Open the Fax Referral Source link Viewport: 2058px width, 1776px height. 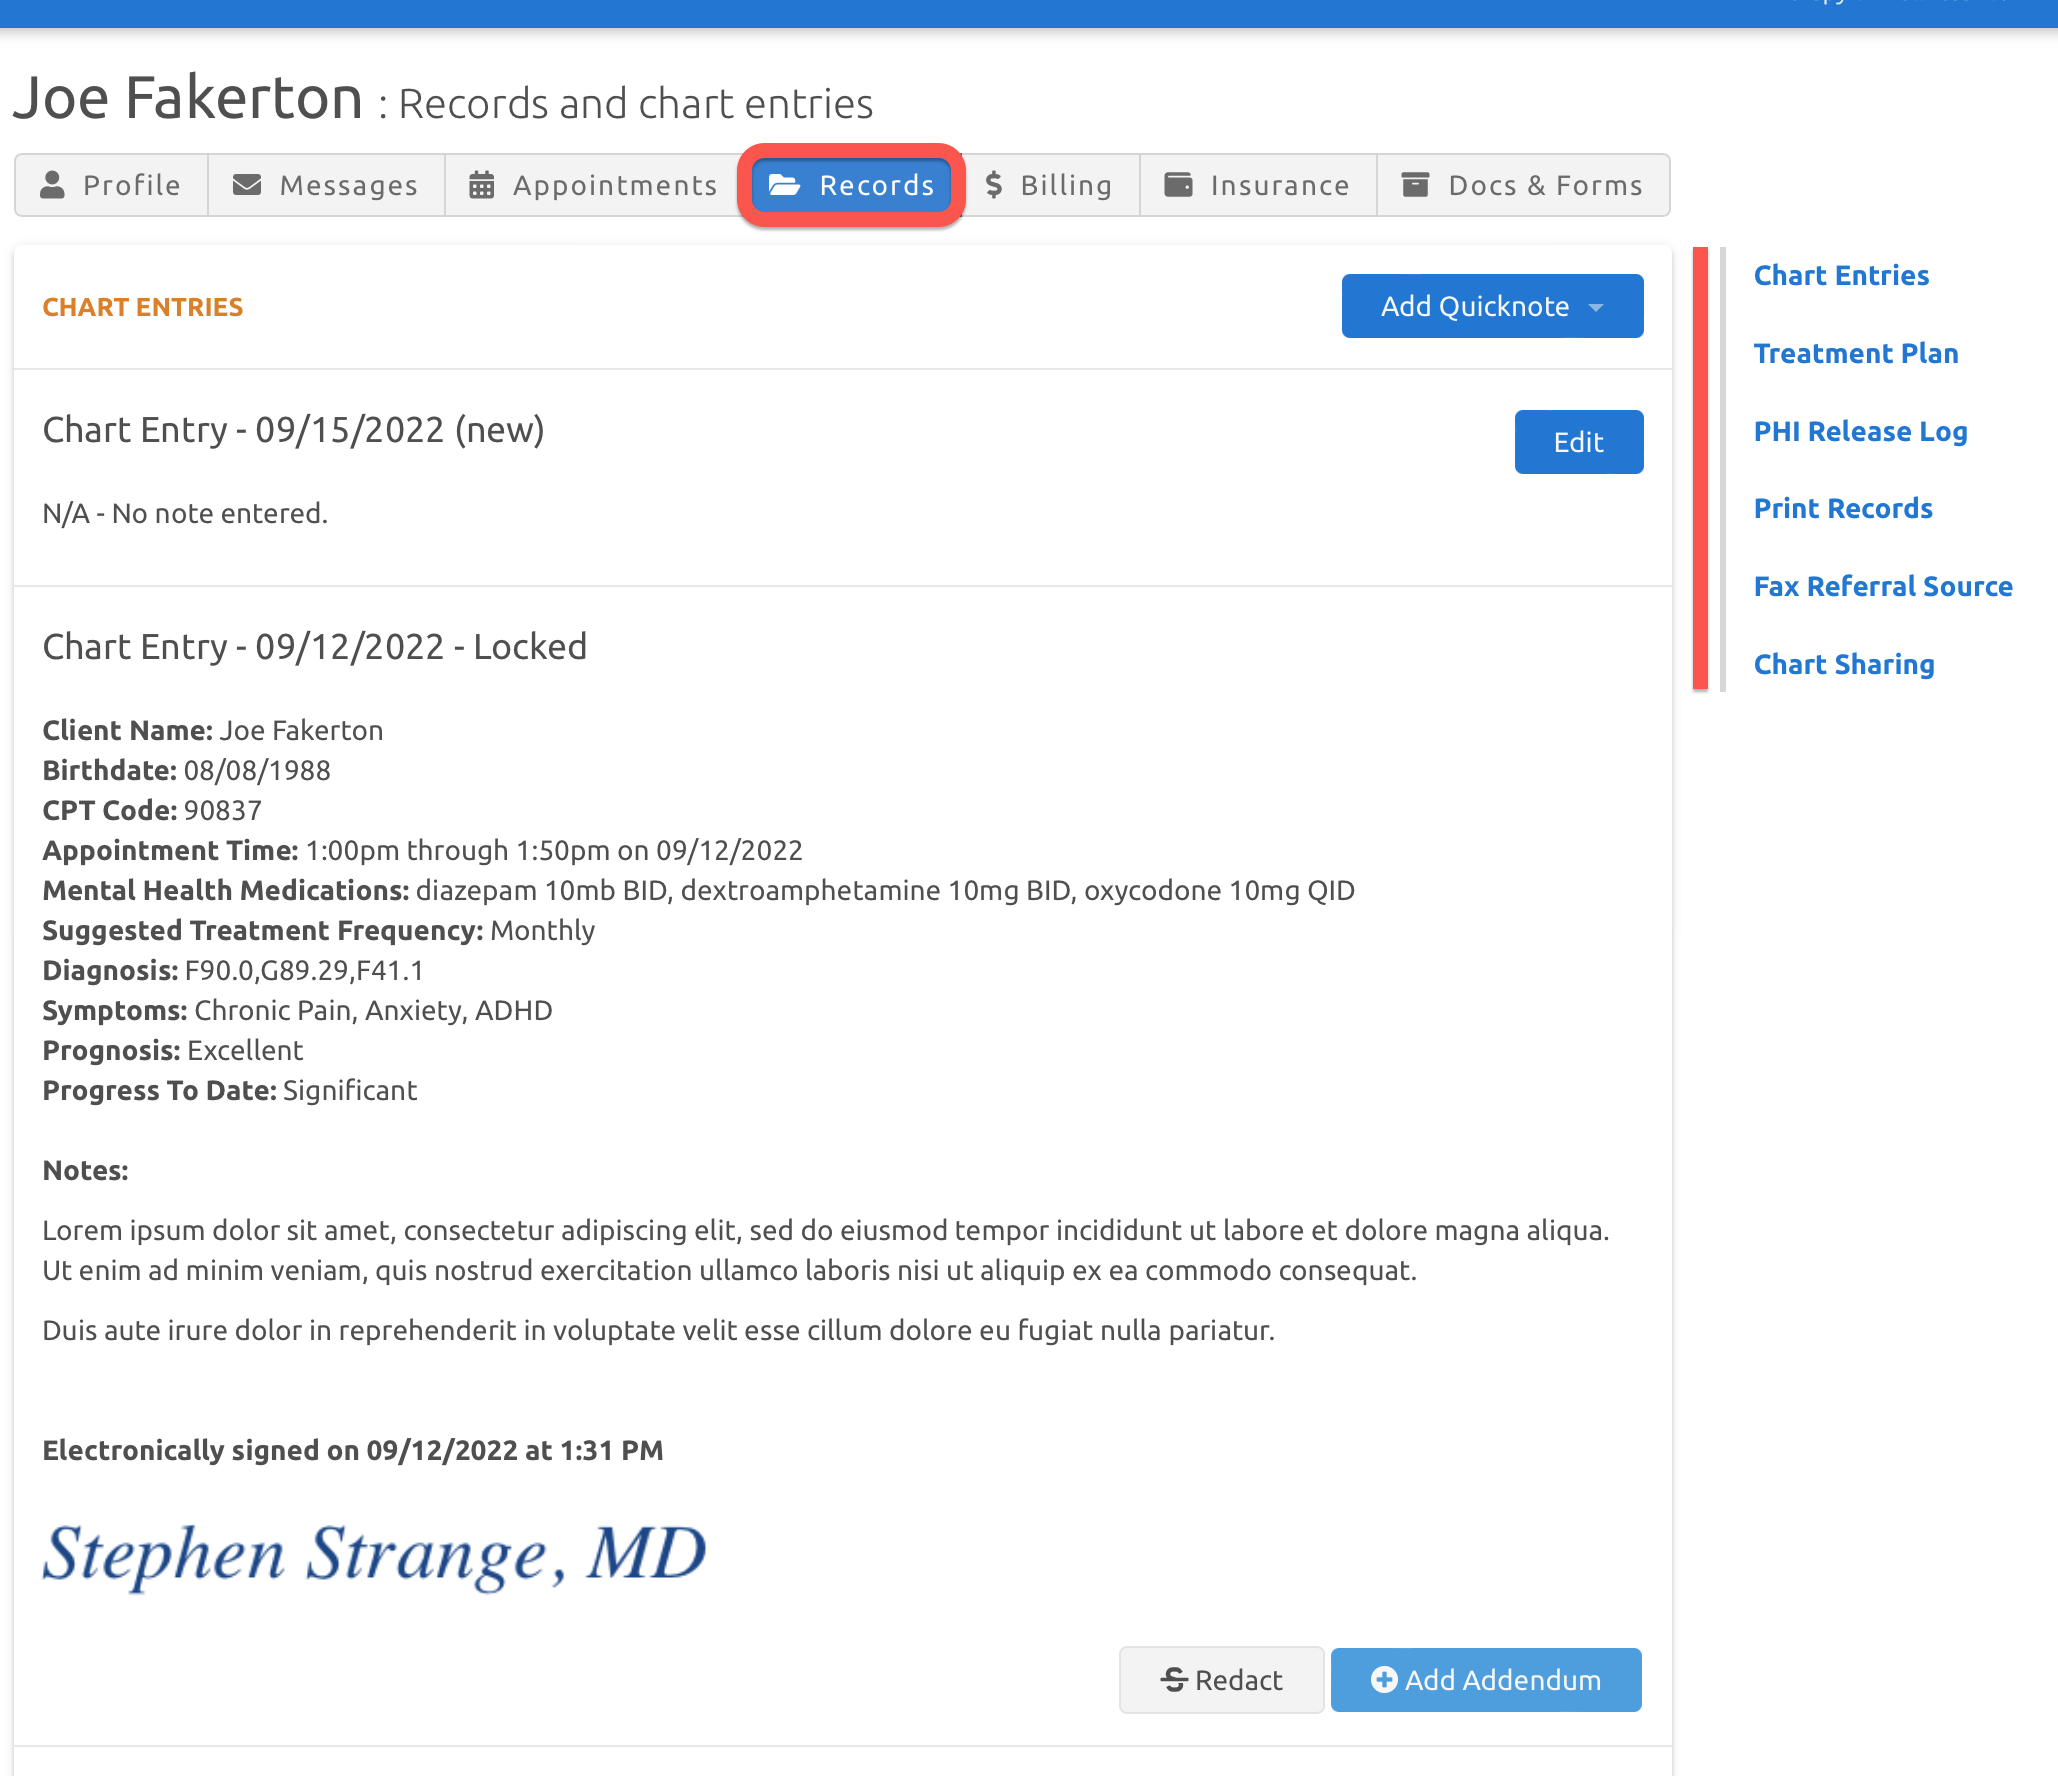[1882, 586]
